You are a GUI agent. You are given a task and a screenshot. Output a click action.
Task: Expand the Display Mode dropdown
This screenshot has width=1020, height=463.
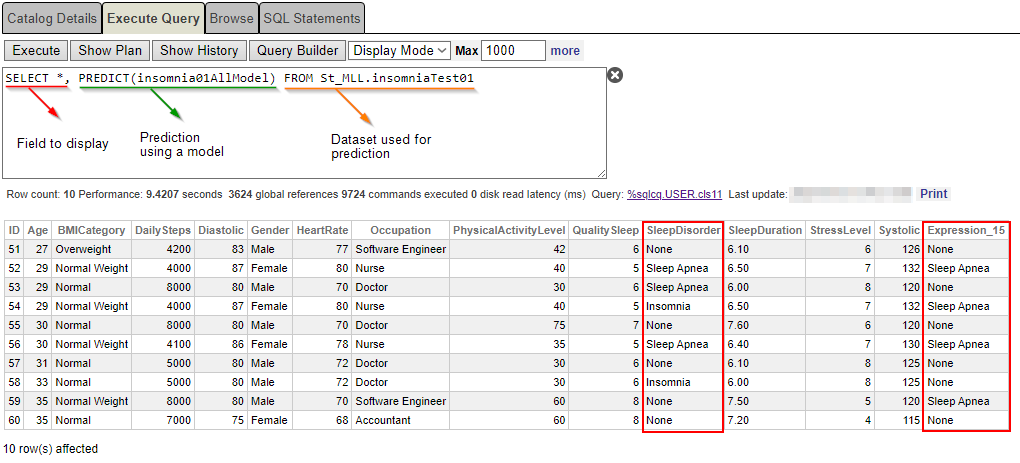[400, 50]
